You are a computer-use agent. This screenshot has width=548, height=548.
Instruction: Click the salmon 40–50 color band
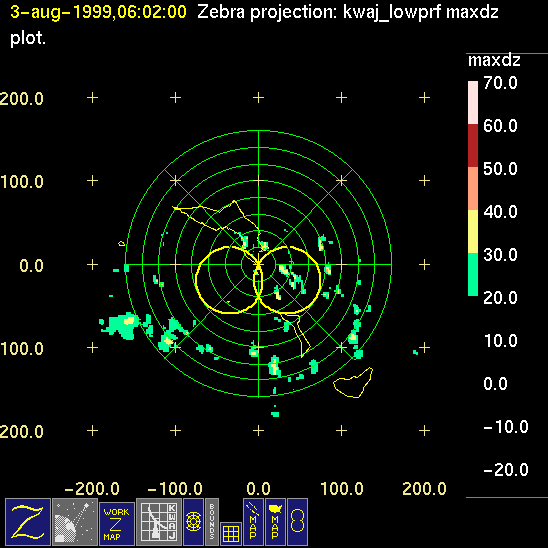tap(473, 188)
